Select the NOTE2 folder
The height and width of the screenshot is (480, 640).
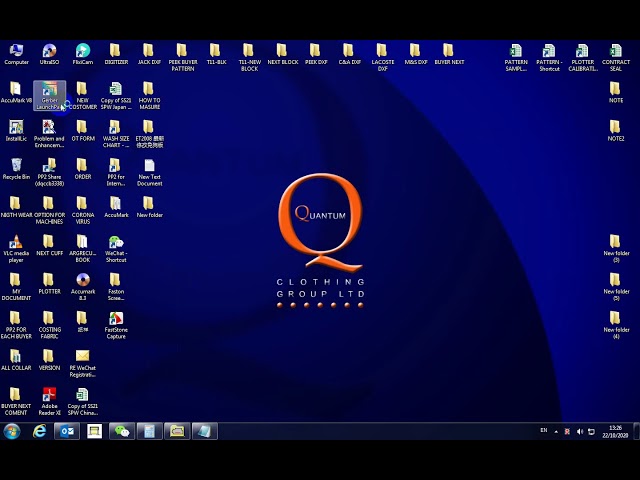pos(616,131)
